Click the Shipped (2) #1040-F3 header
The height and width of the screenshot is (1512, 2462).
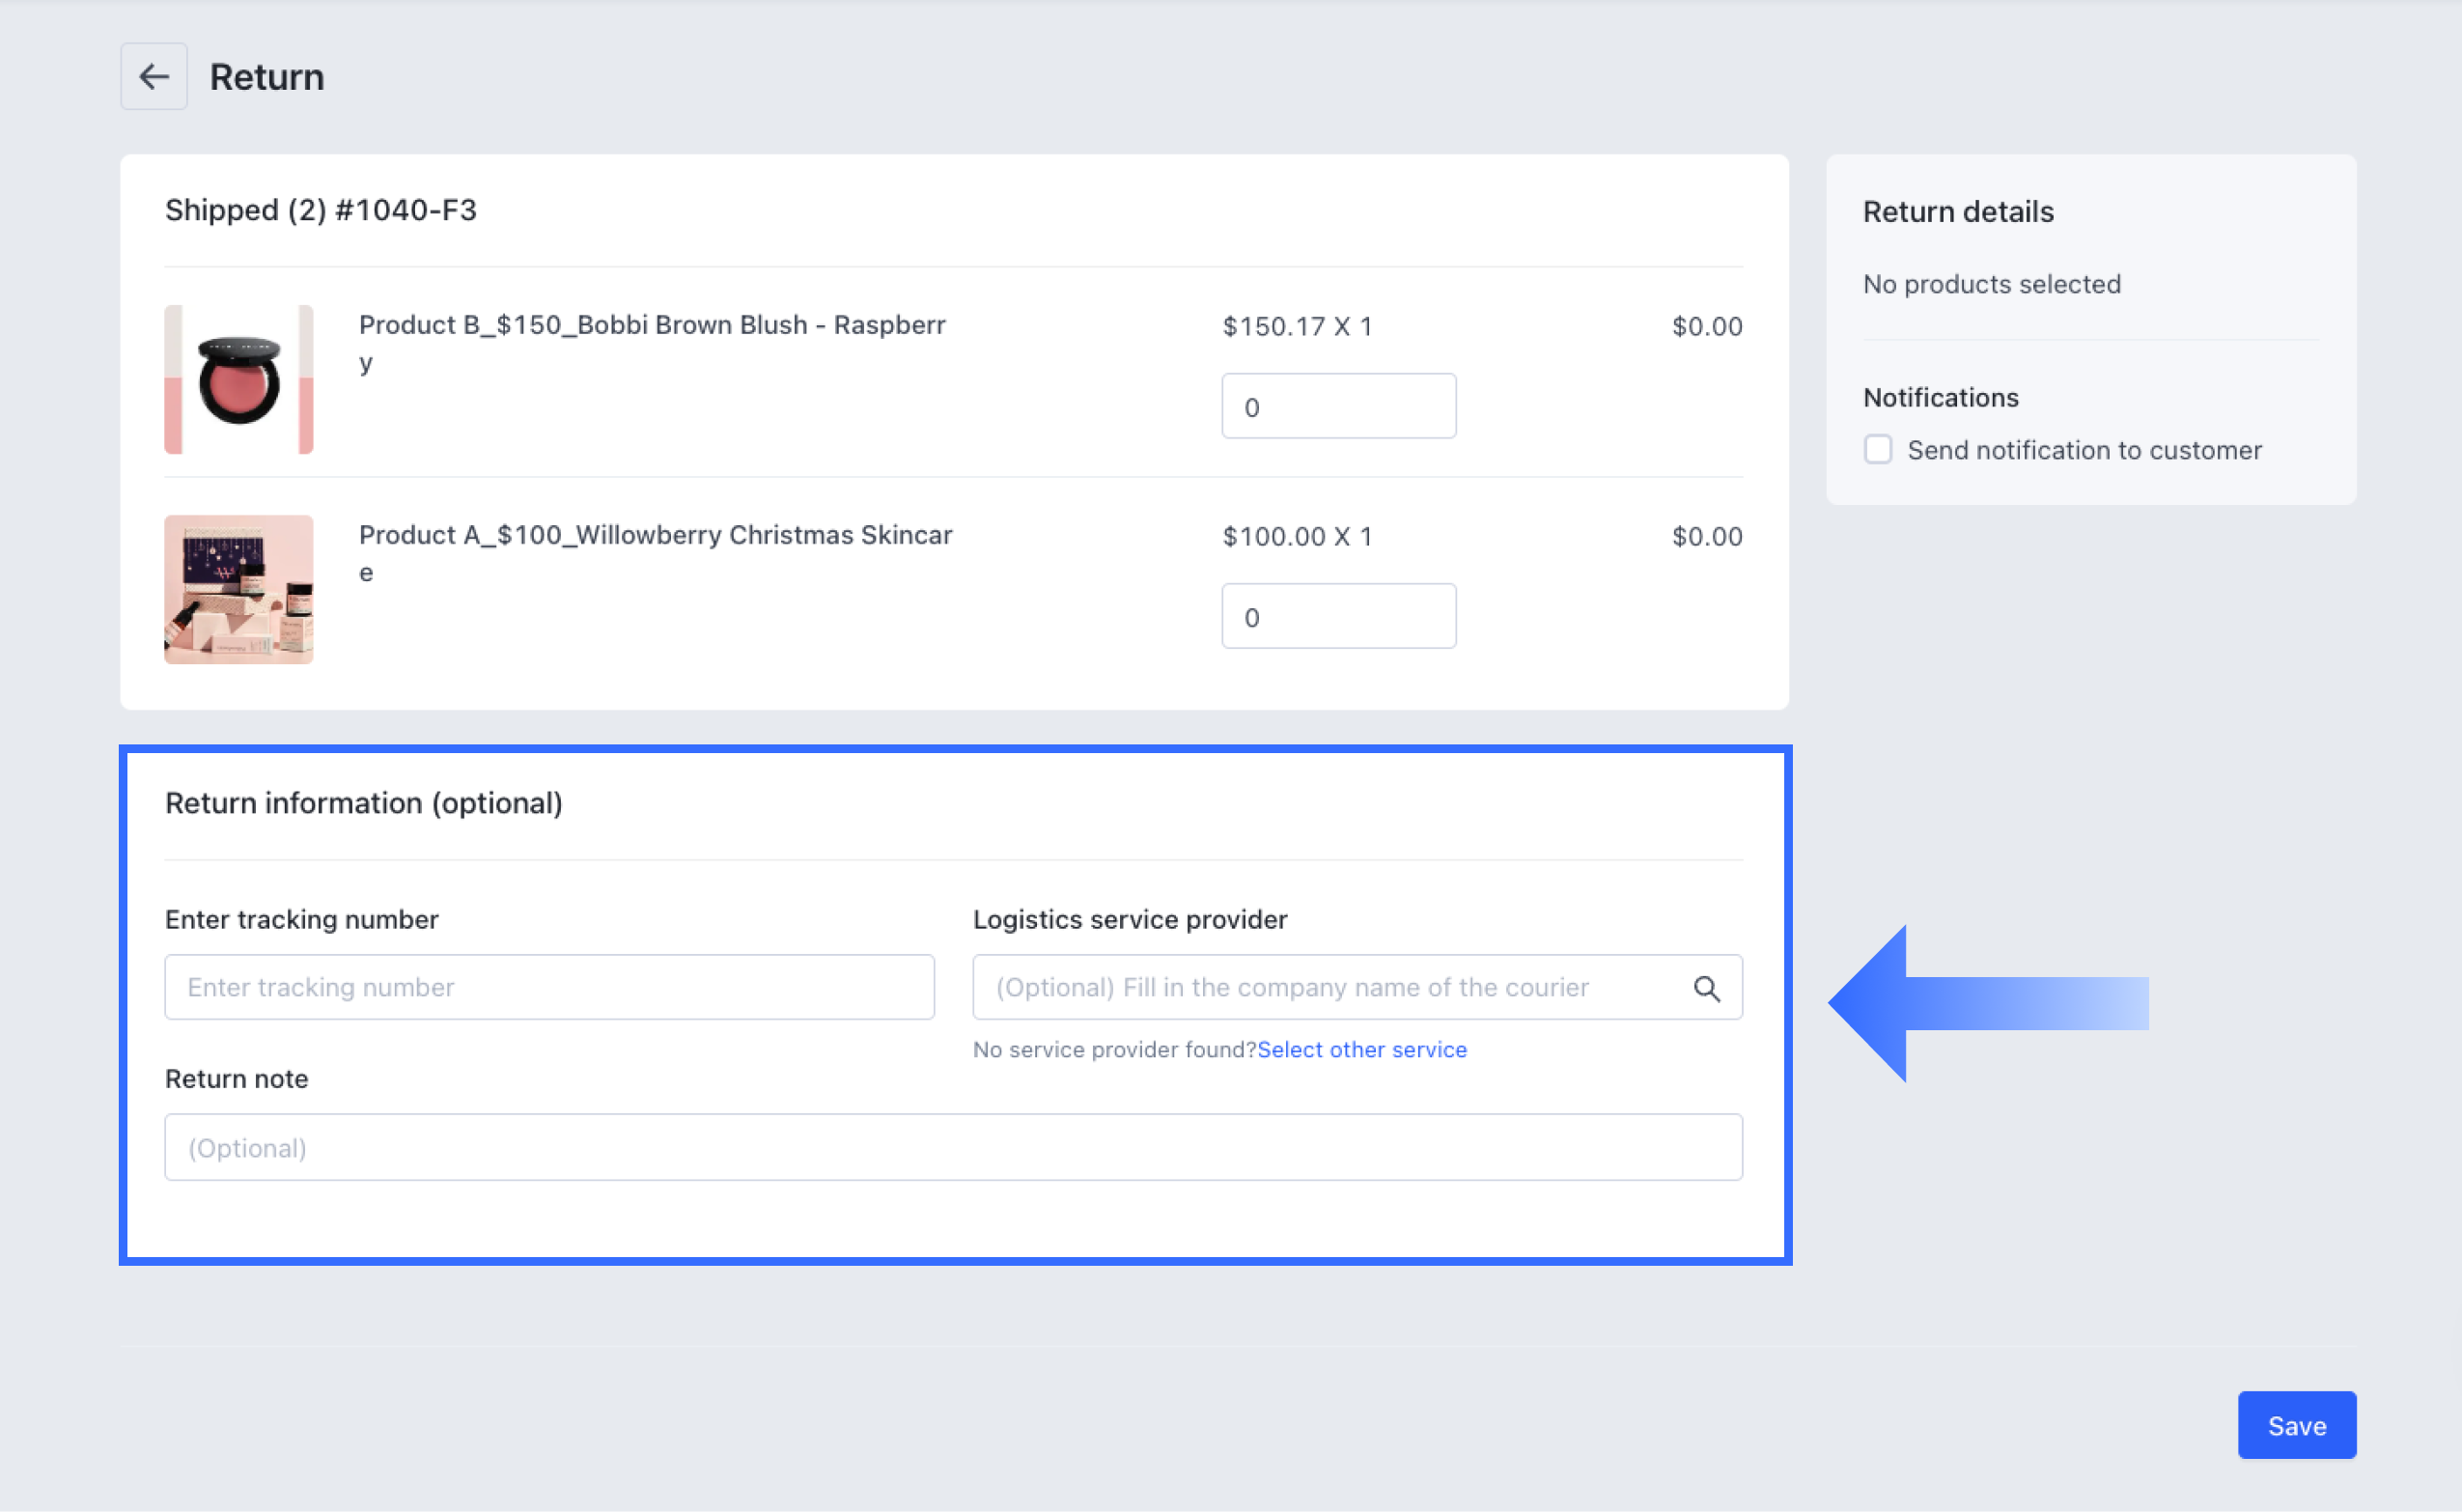coord(320,210)
